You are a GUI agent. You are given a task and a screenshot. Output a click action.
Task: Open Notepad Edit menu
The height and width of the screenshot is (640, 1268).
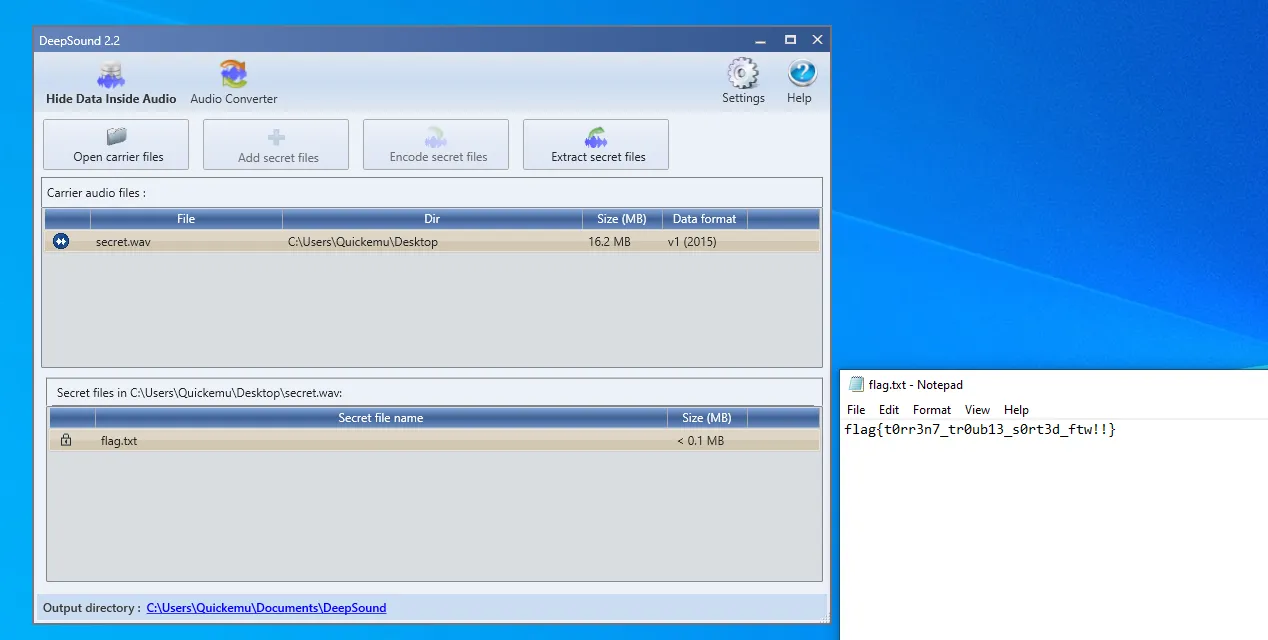click(x=889, y=410)
